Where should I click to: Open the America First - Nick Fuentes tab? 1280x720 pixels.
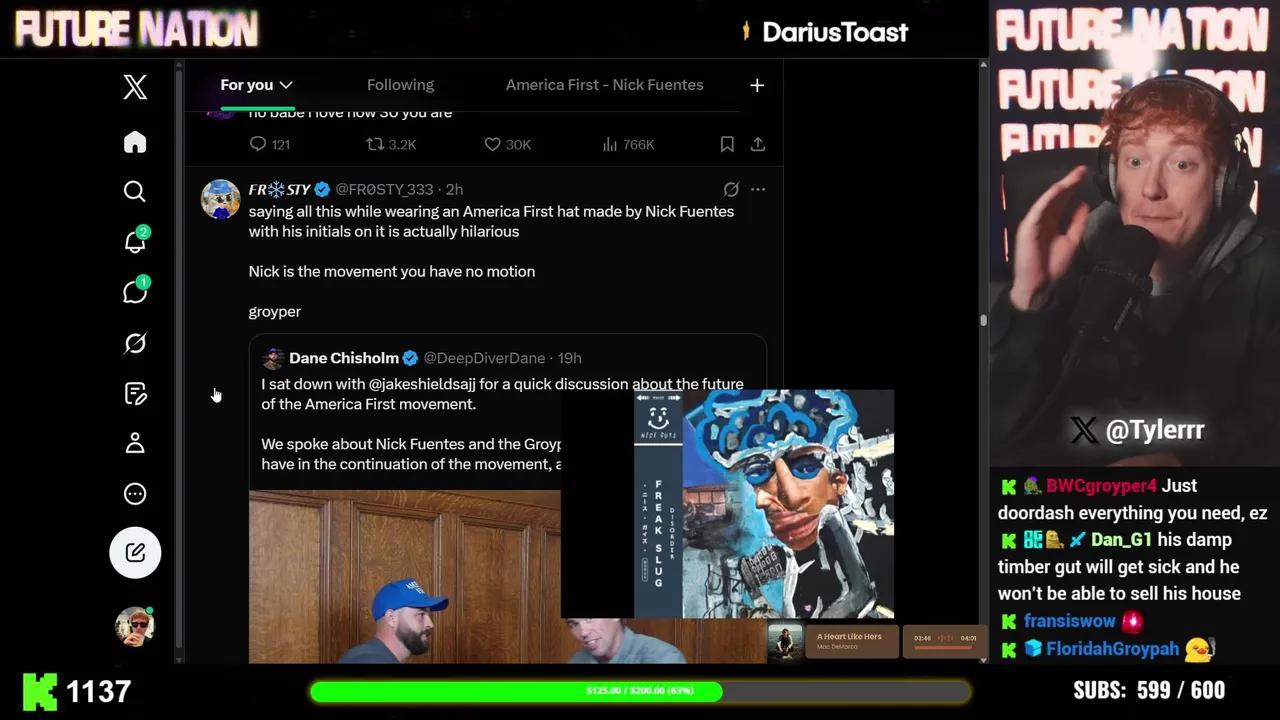(x=604, y=85)
